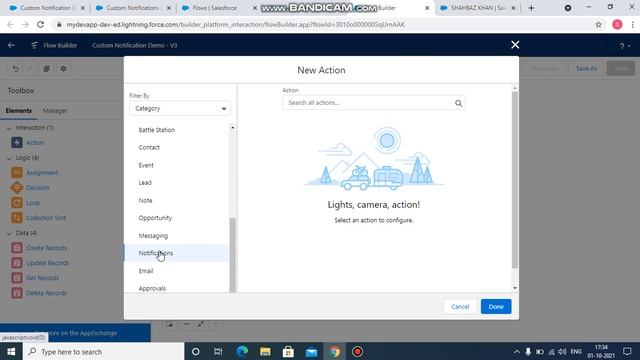Viewport: 640px width, 360px height.
Task: Open Windows Start menu
Action: pyautogui.click(x=11, y=351)
